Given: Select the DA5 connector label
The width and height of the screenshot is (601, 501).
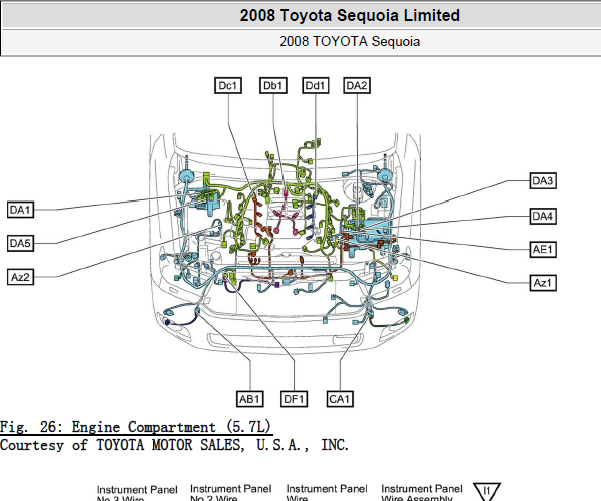Looking at the screenshot, I should (x=20, y=243).
